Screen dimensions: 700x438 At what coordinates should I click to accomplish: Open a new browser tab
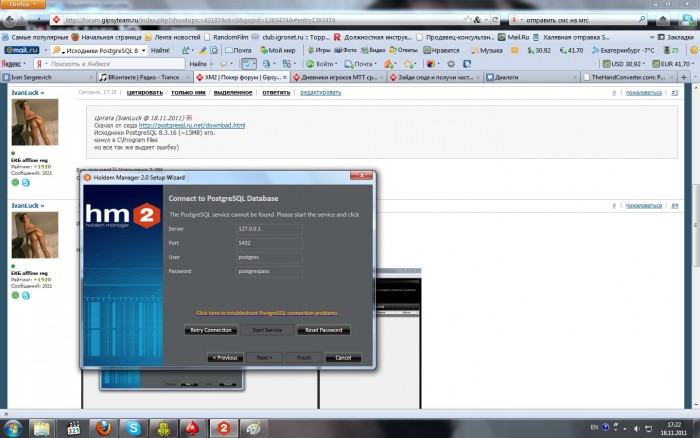coord(683,77)
